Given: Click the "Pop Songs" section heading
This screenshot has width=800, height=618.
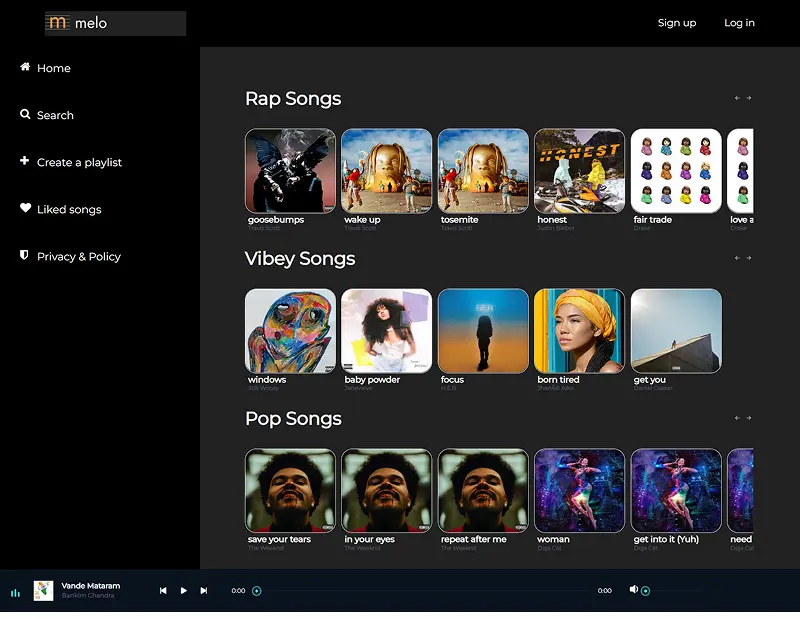Looking at the screenshot, I should pos(293,418).
